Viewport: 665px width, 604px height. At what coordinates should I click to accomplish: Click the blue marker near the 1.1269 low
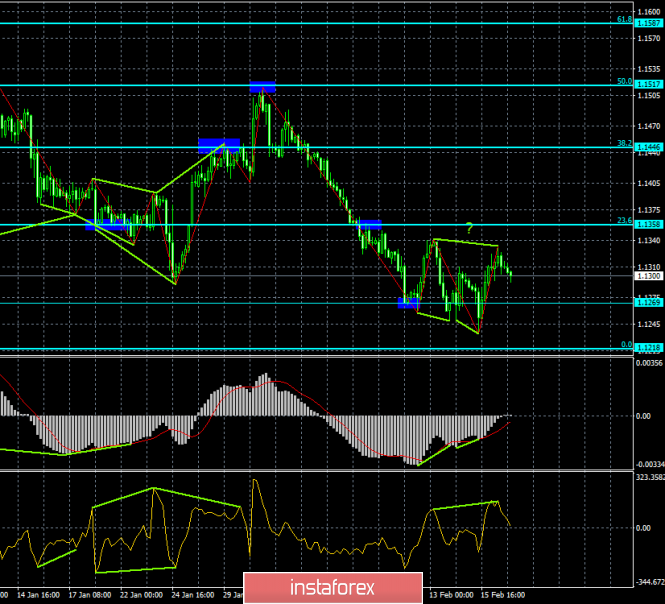point(408,303)
